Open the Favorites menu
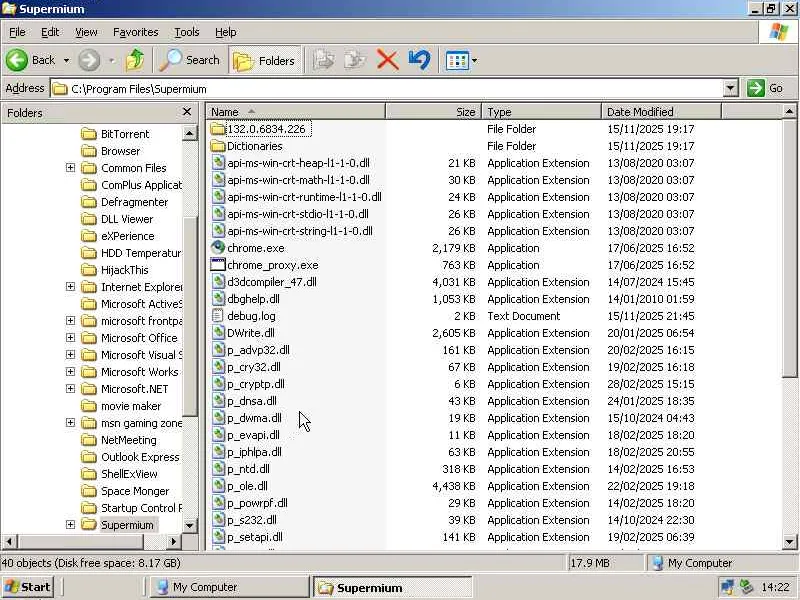 click(x=136, y=32)
